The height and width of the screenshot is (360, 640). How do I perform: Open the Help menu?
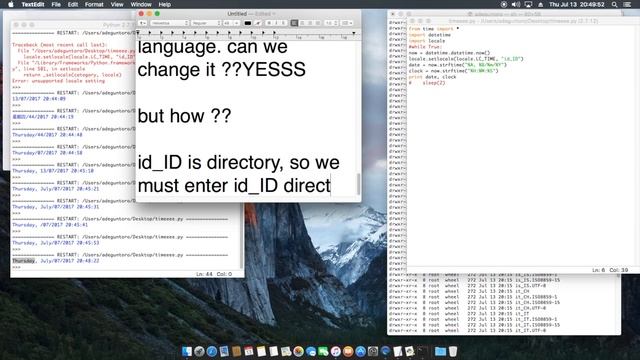pyautogui.click(x=164, y=4)
